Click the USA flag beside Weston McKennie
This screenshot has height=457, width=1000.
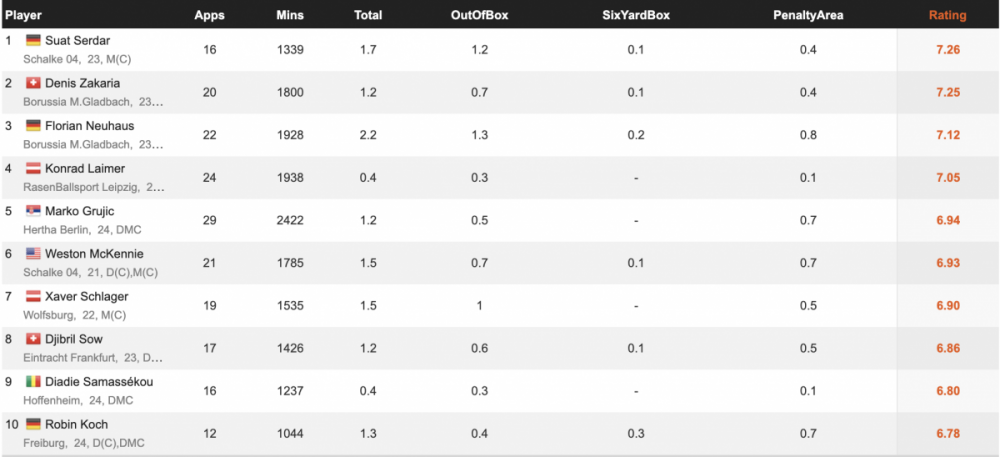coord(33,254)
